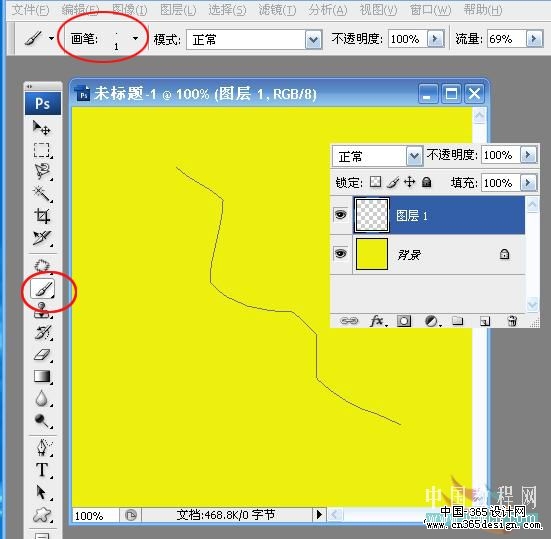Select the Crop tool
Screen dimensions: 551x539
42,216
